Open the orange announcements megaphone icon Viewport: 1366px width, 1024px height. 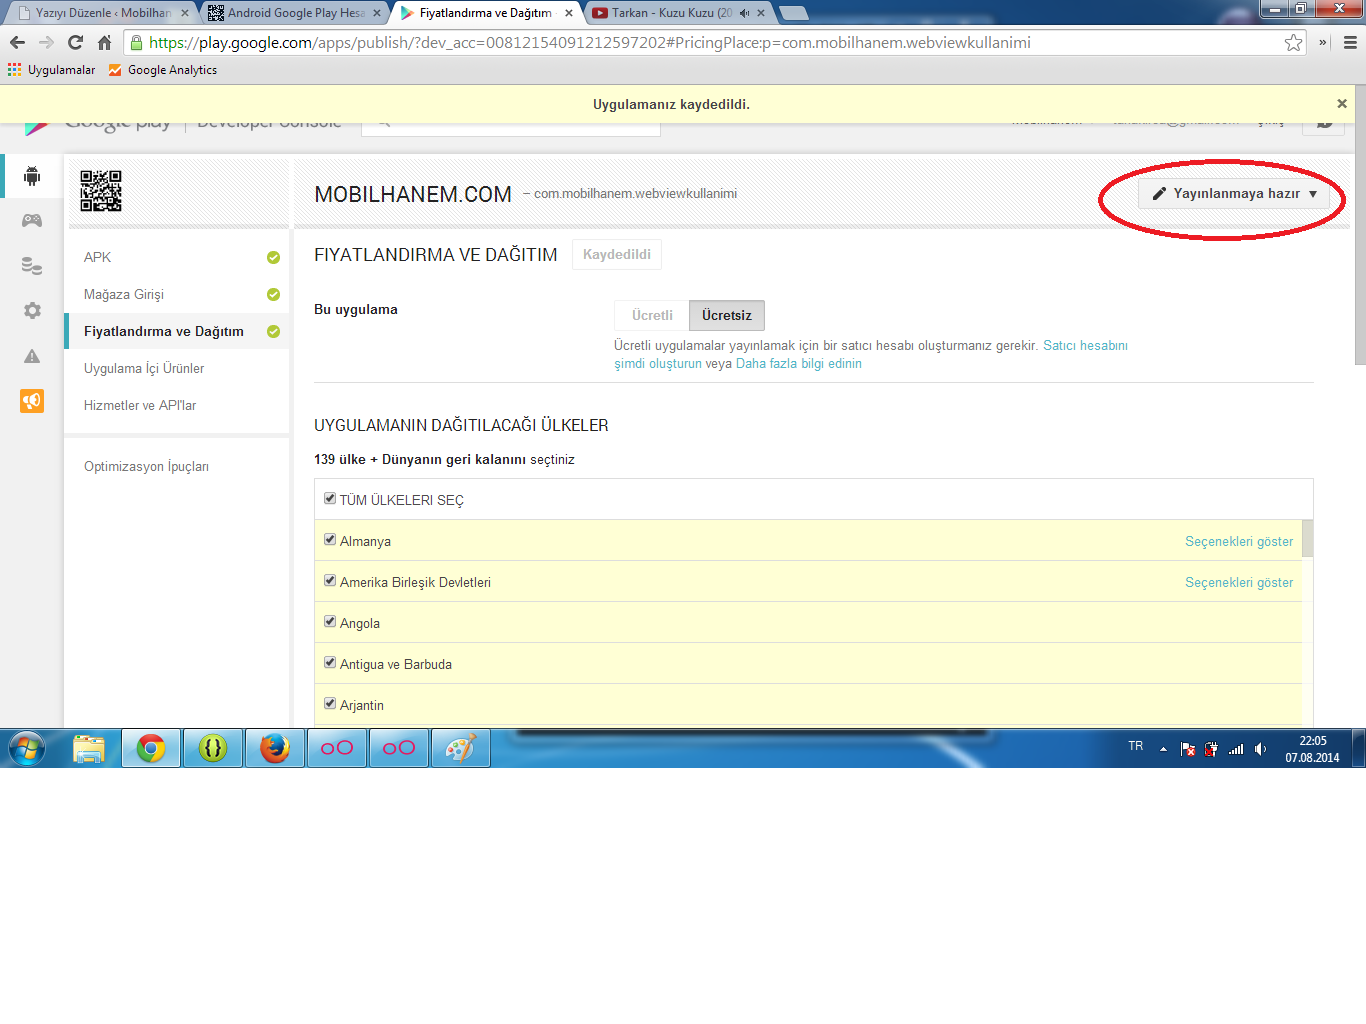[x=32, y=401]
